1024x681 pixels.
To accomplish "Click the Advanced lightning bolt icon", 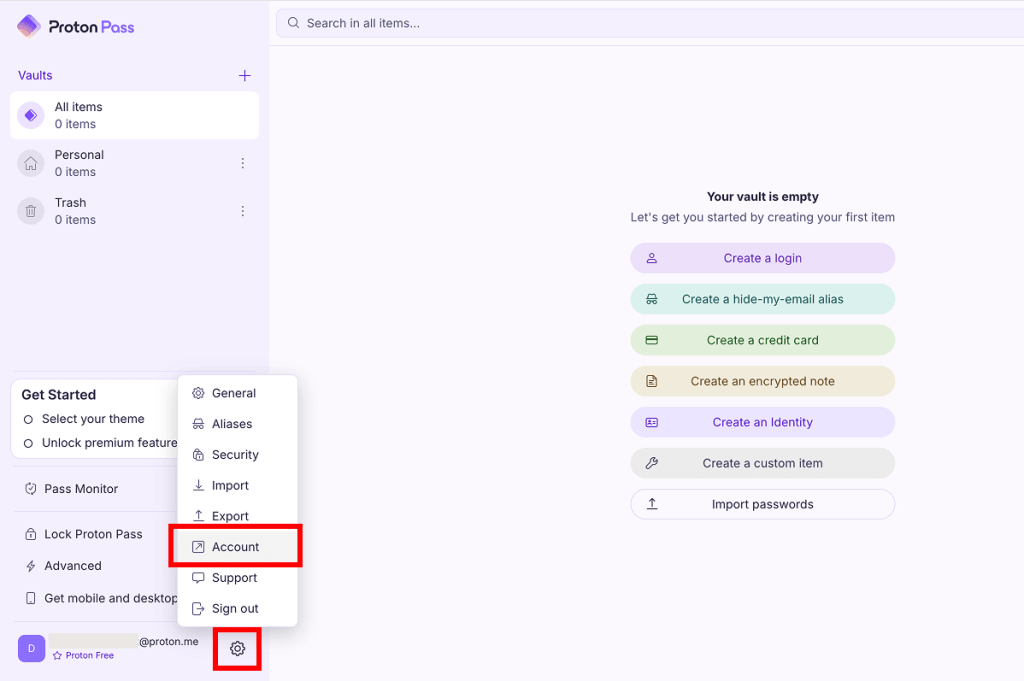I will [x=30, y=565].
